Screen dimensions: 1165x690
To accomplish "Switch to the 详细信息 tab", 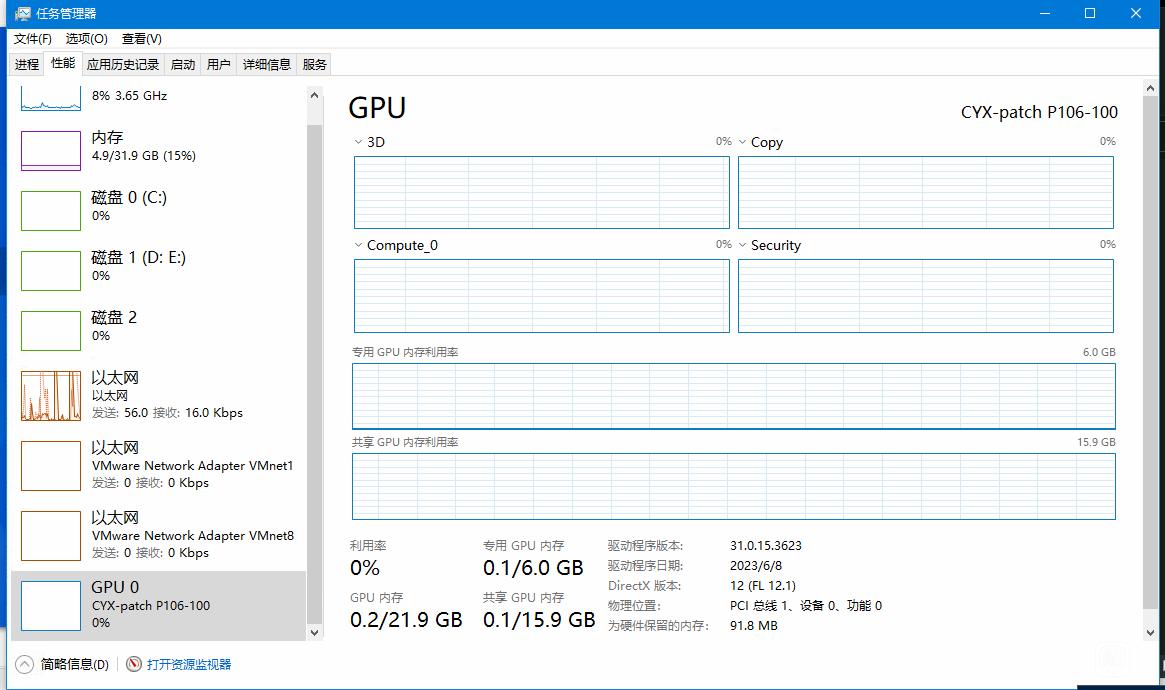I will click(267, 65).
